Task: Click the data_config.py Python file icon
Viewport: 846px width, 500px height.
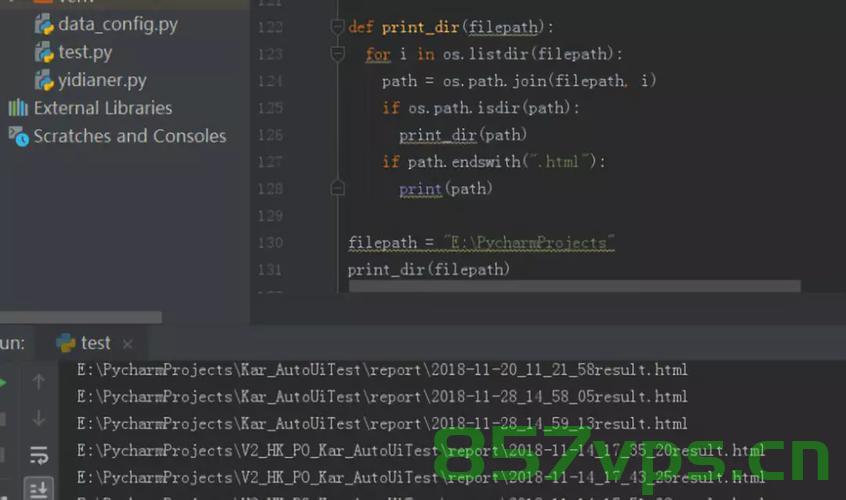Action: tap(44, 25)
